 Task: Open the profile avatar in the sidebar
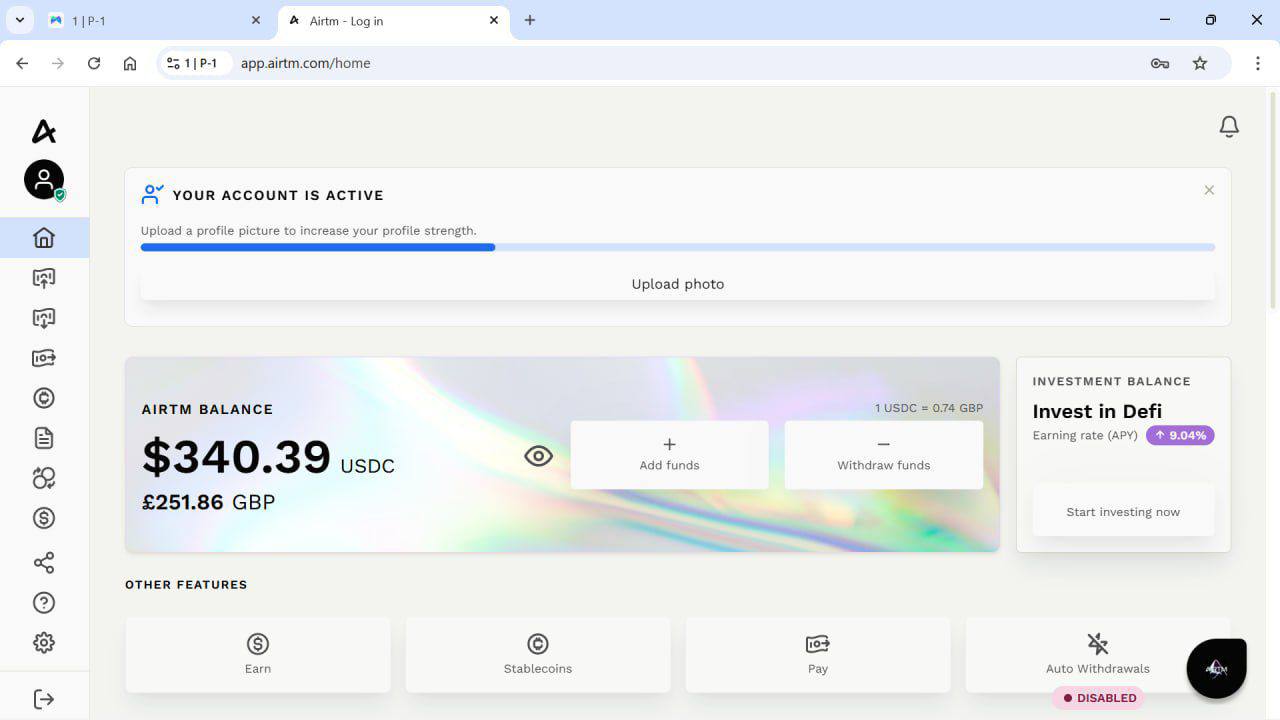(44, 180)
